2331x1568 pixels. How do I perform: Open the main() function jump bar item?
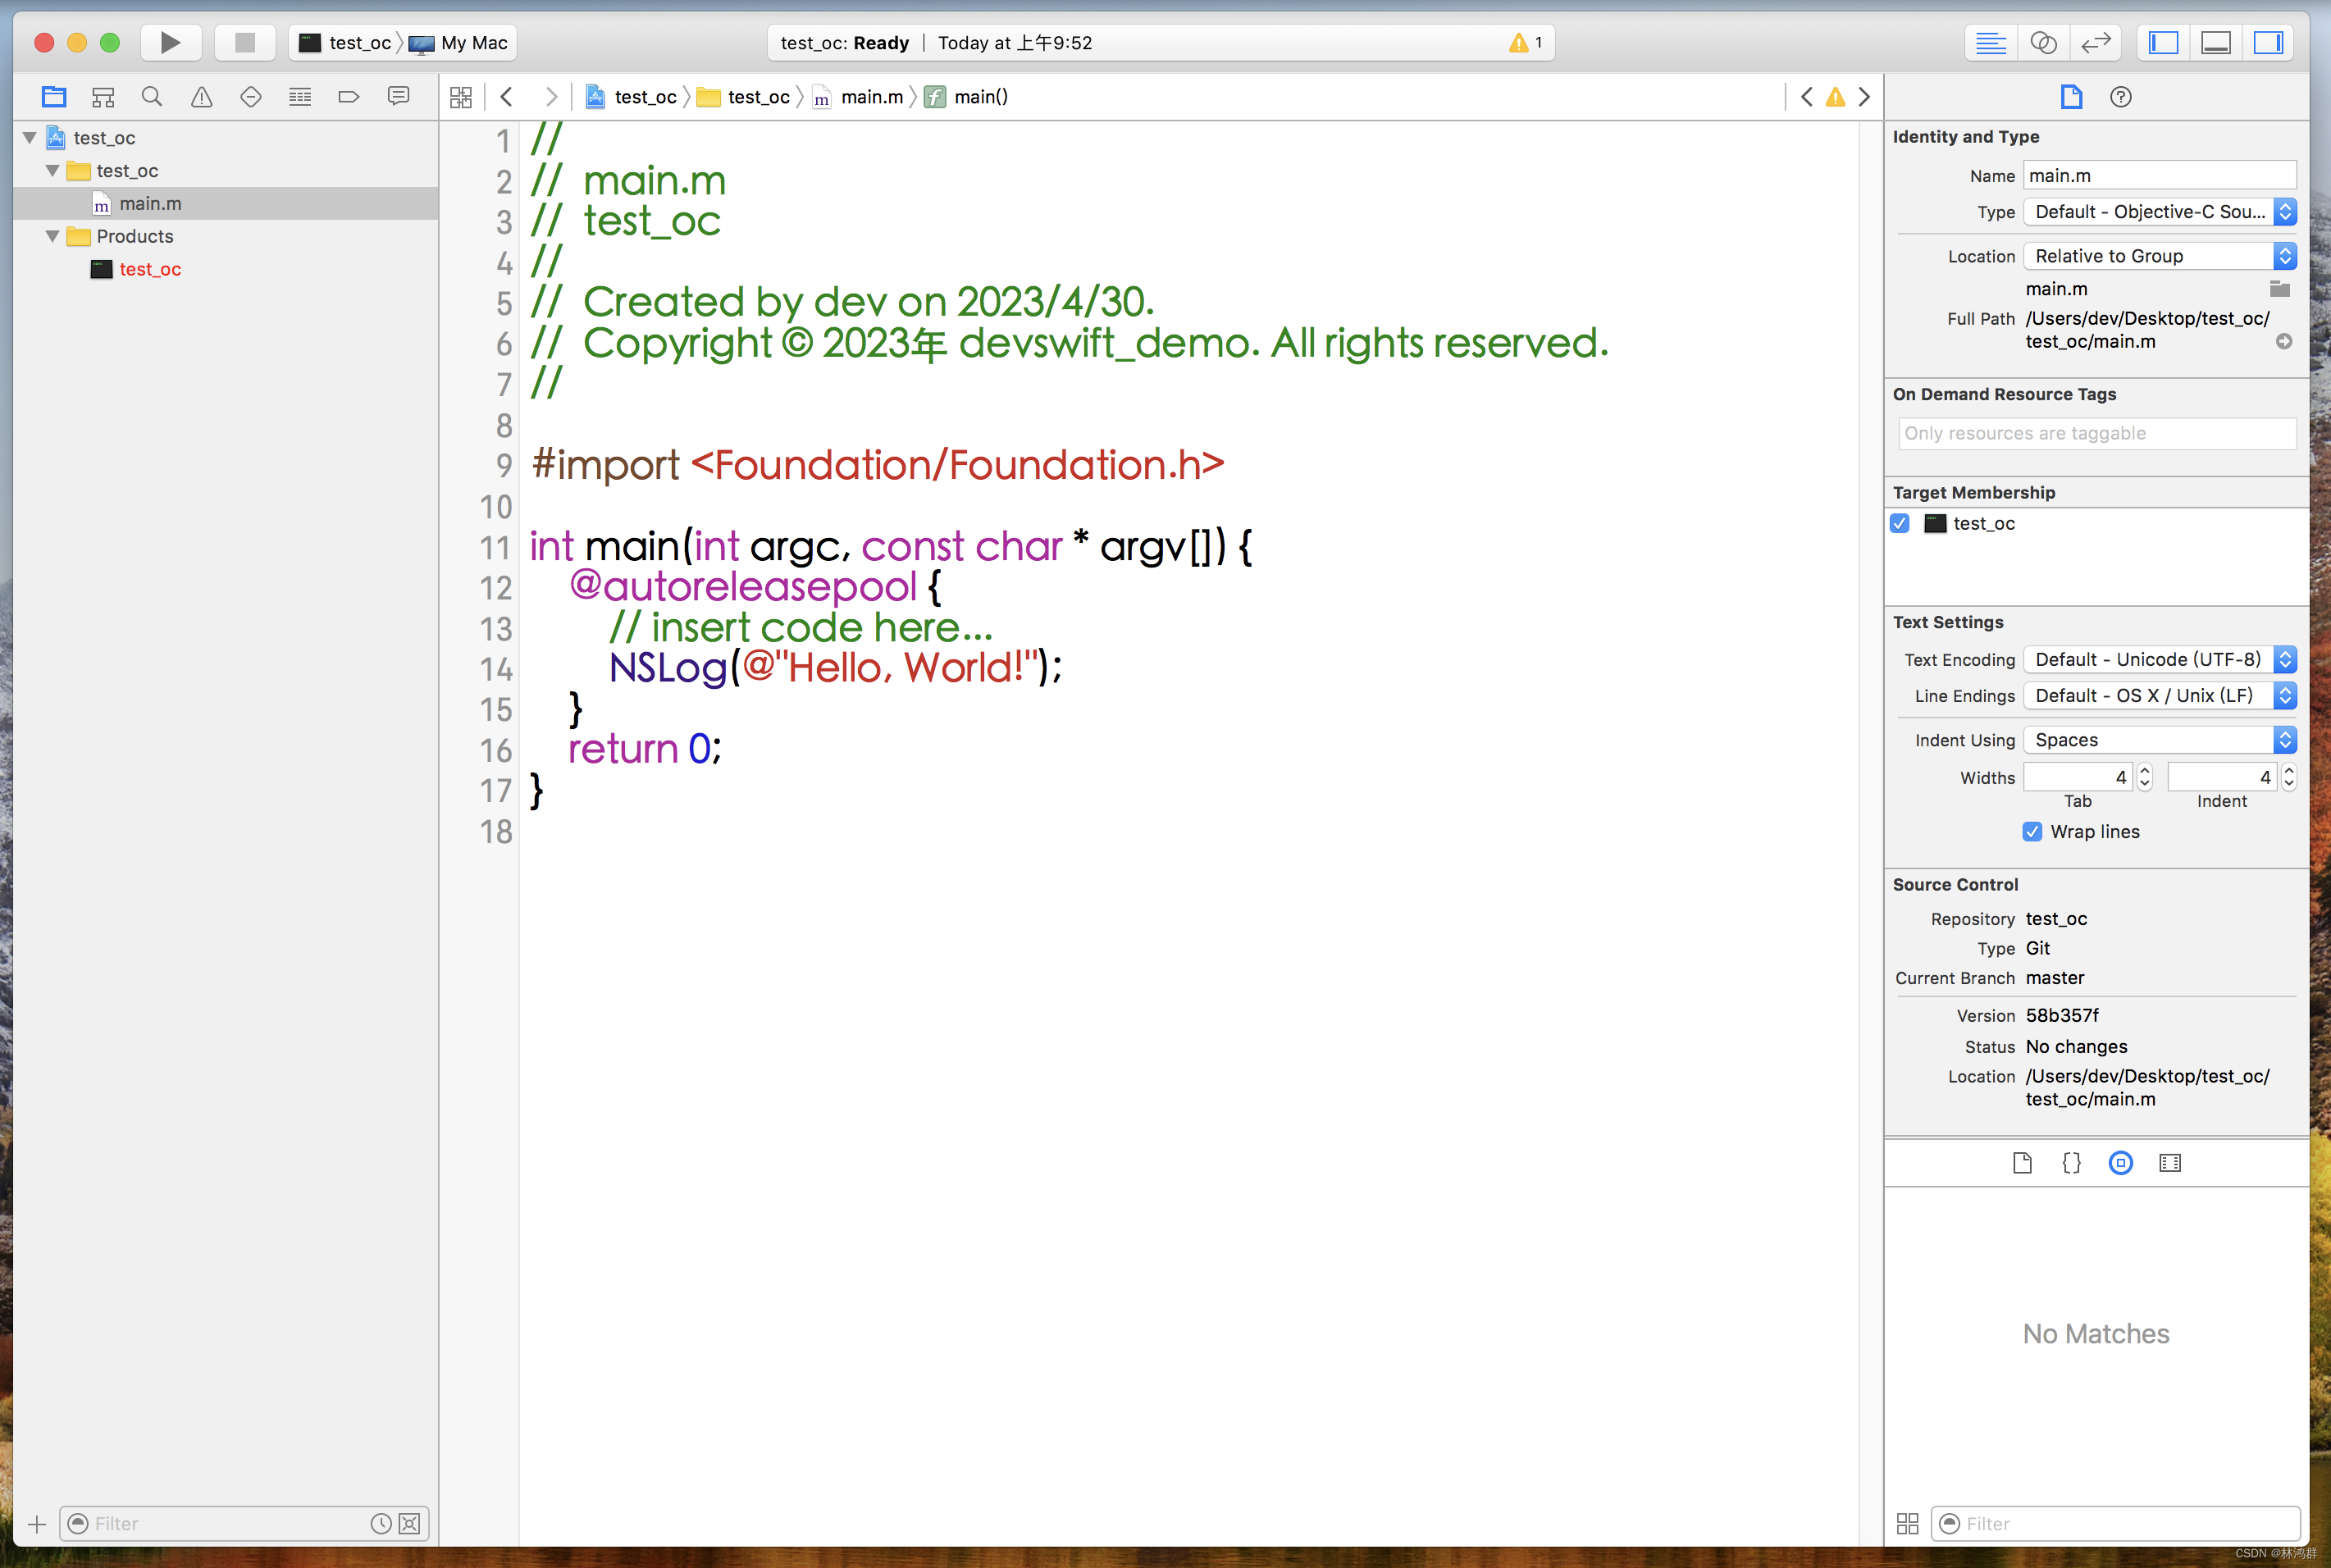[980, 97]
